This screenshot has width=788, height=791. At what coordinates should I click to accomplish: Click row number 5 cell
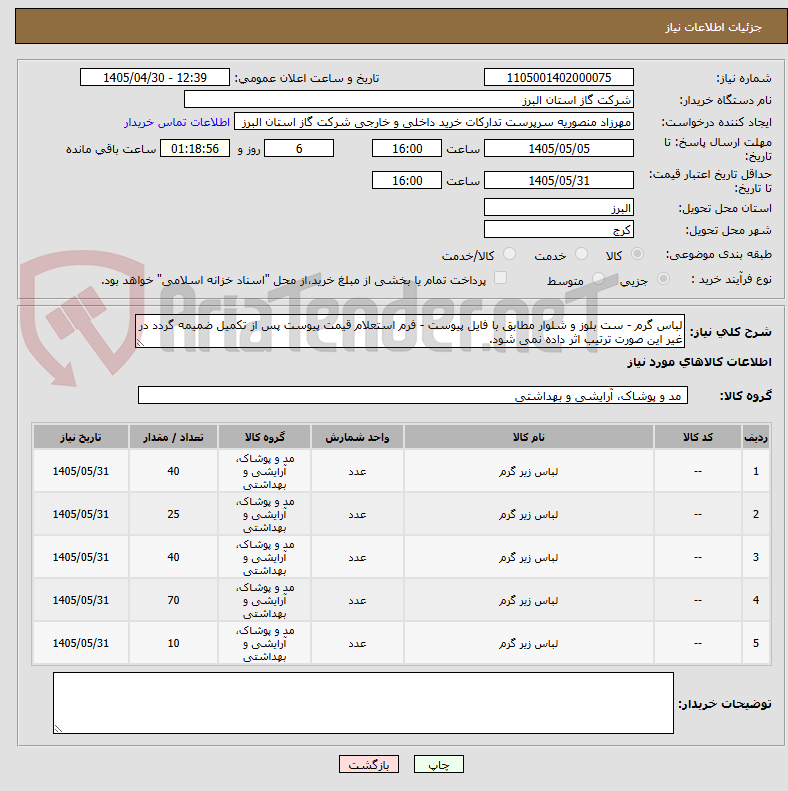click(x=756, y=643)
